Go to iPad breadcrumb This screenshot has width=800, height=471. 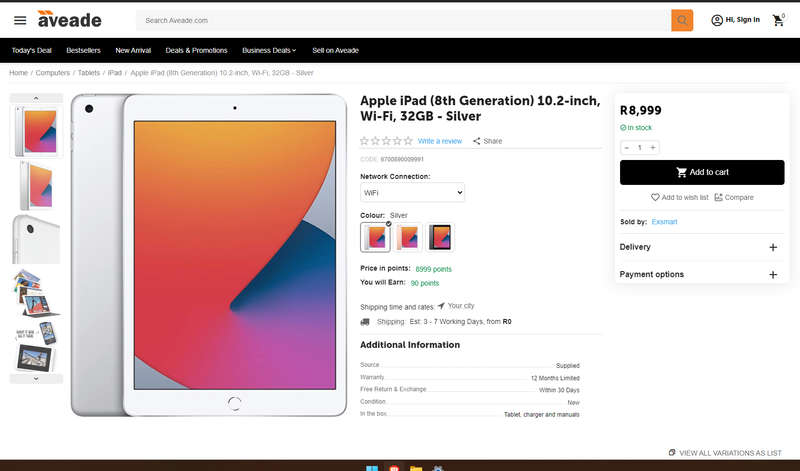(x=115, y=73)
